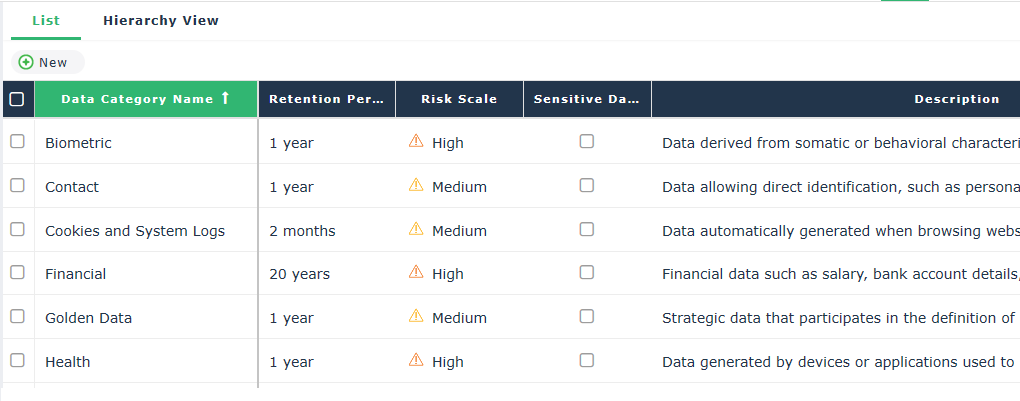Toggle the select-all checkbox in table header
Viewport: 1020px width, 401px height.
coord(16,99)
